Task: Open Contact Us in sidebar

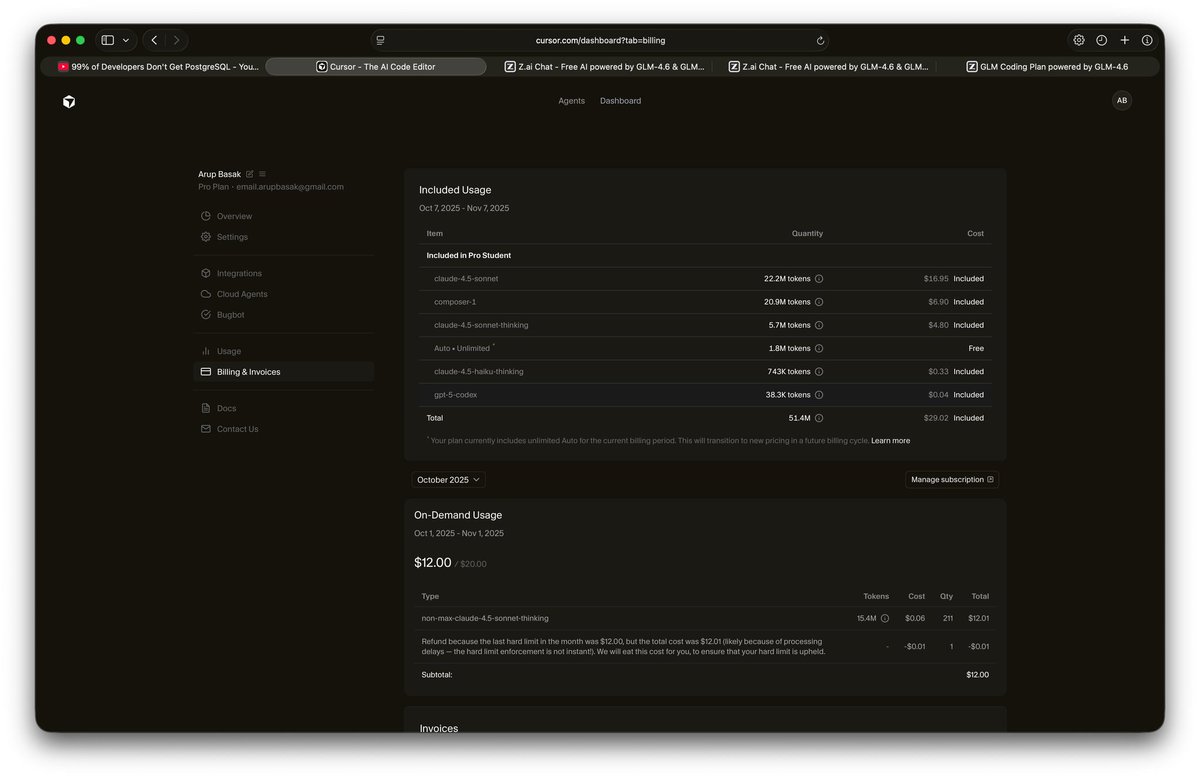Action: tap(284, 429)
